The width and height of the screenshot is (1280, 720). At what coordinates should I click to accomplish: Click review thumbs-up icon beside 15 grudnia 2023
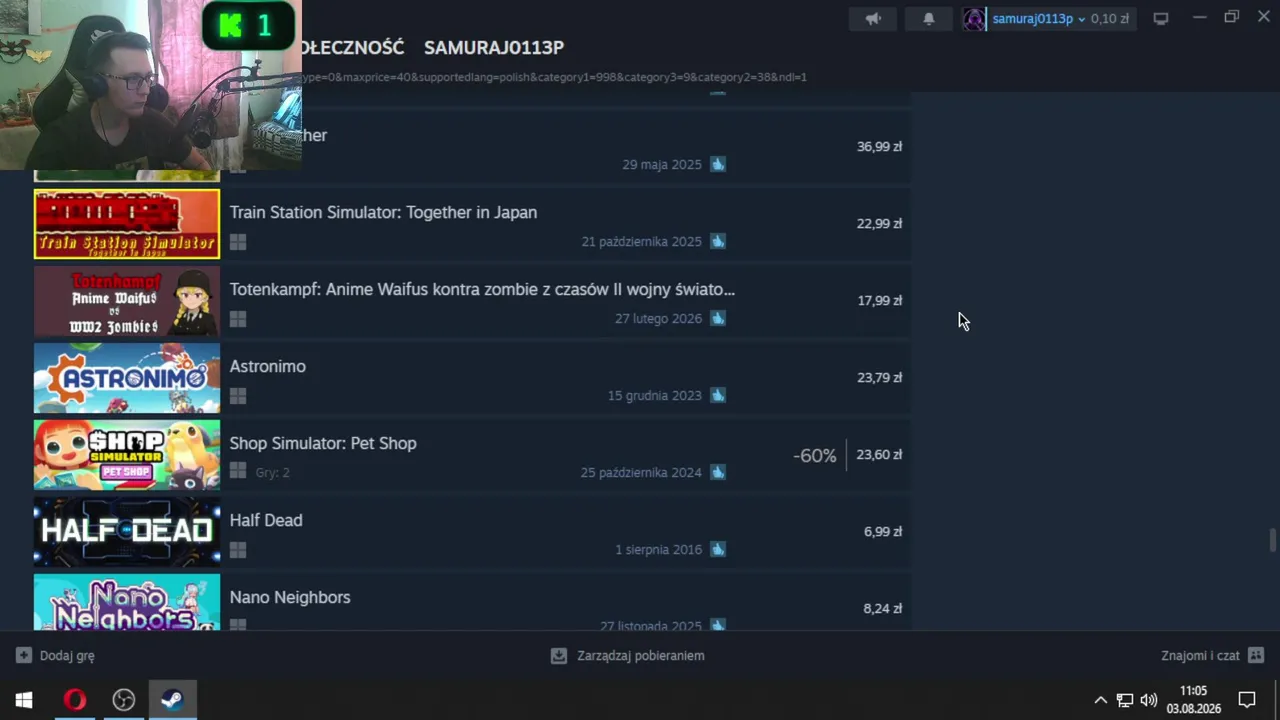coord(718,395)
